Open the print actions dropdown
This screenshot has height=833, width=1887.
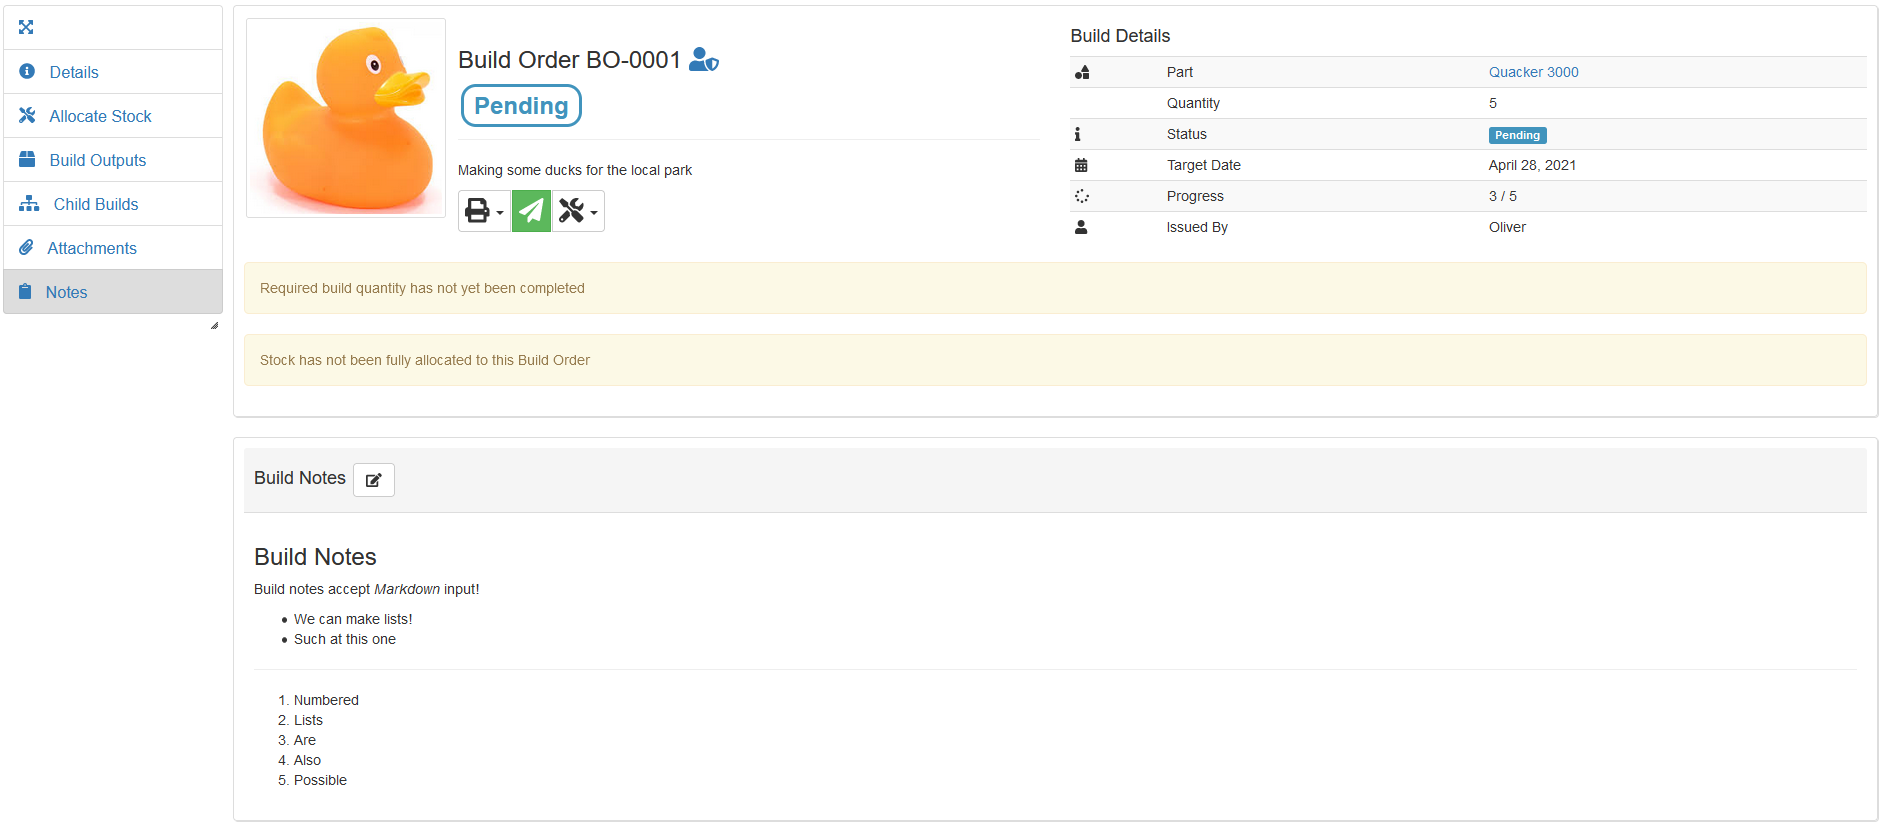coord(484,211)
